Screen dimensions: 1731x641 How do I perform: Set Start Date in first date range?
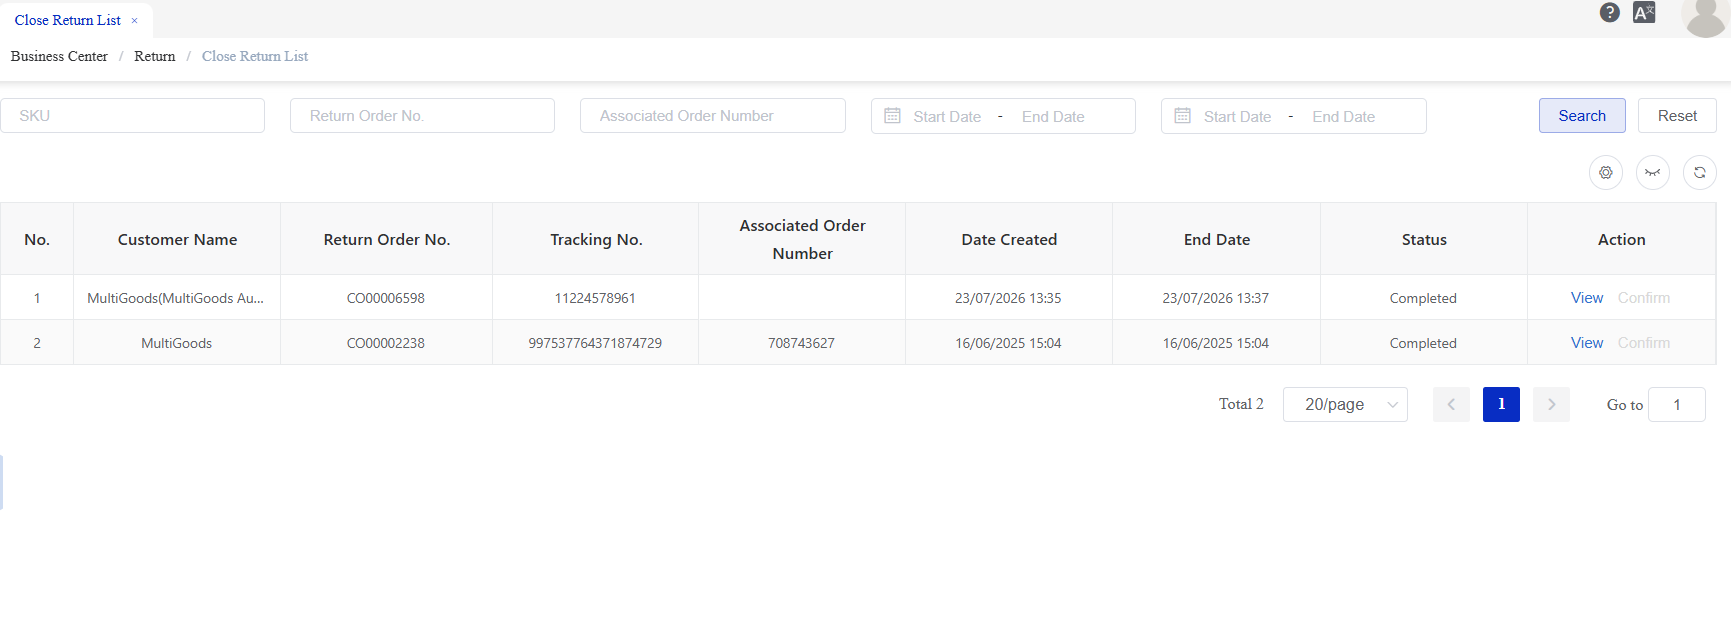[947, 117]
